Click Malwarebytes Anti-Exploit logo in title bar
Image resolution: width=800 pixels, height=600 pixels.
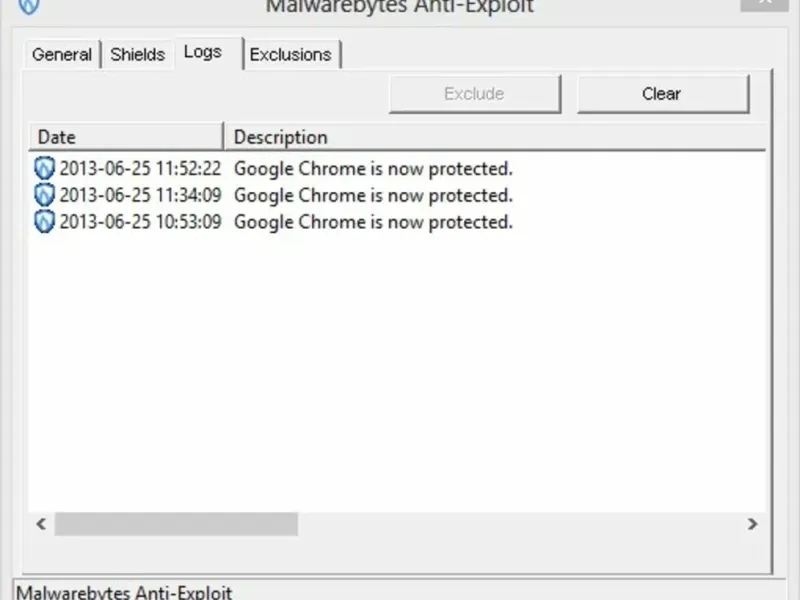click(29, 6)
